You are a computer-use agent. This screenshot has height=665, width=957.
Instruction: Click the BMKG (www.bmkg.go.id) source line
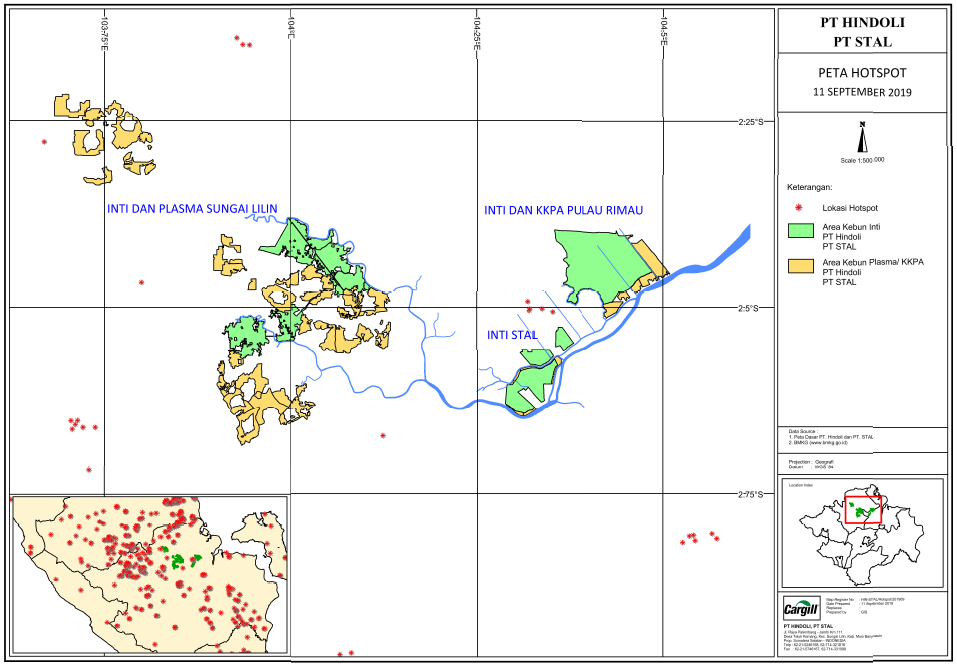(818, 443)
